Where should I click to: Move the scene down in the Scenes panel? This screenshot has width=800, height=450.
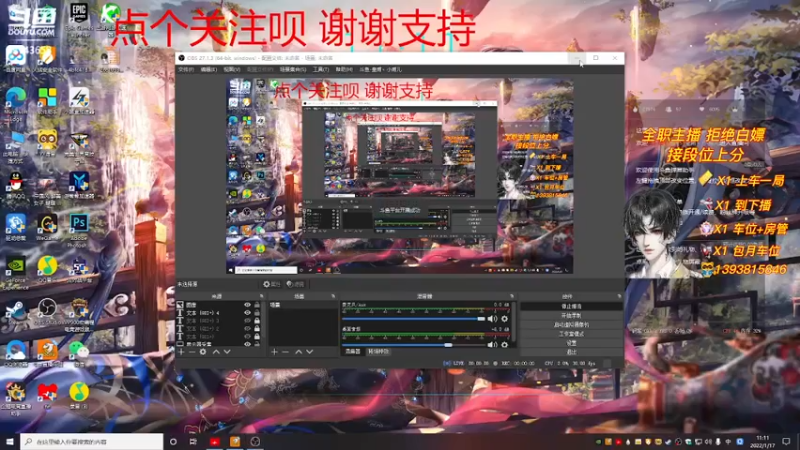(309, 352)
